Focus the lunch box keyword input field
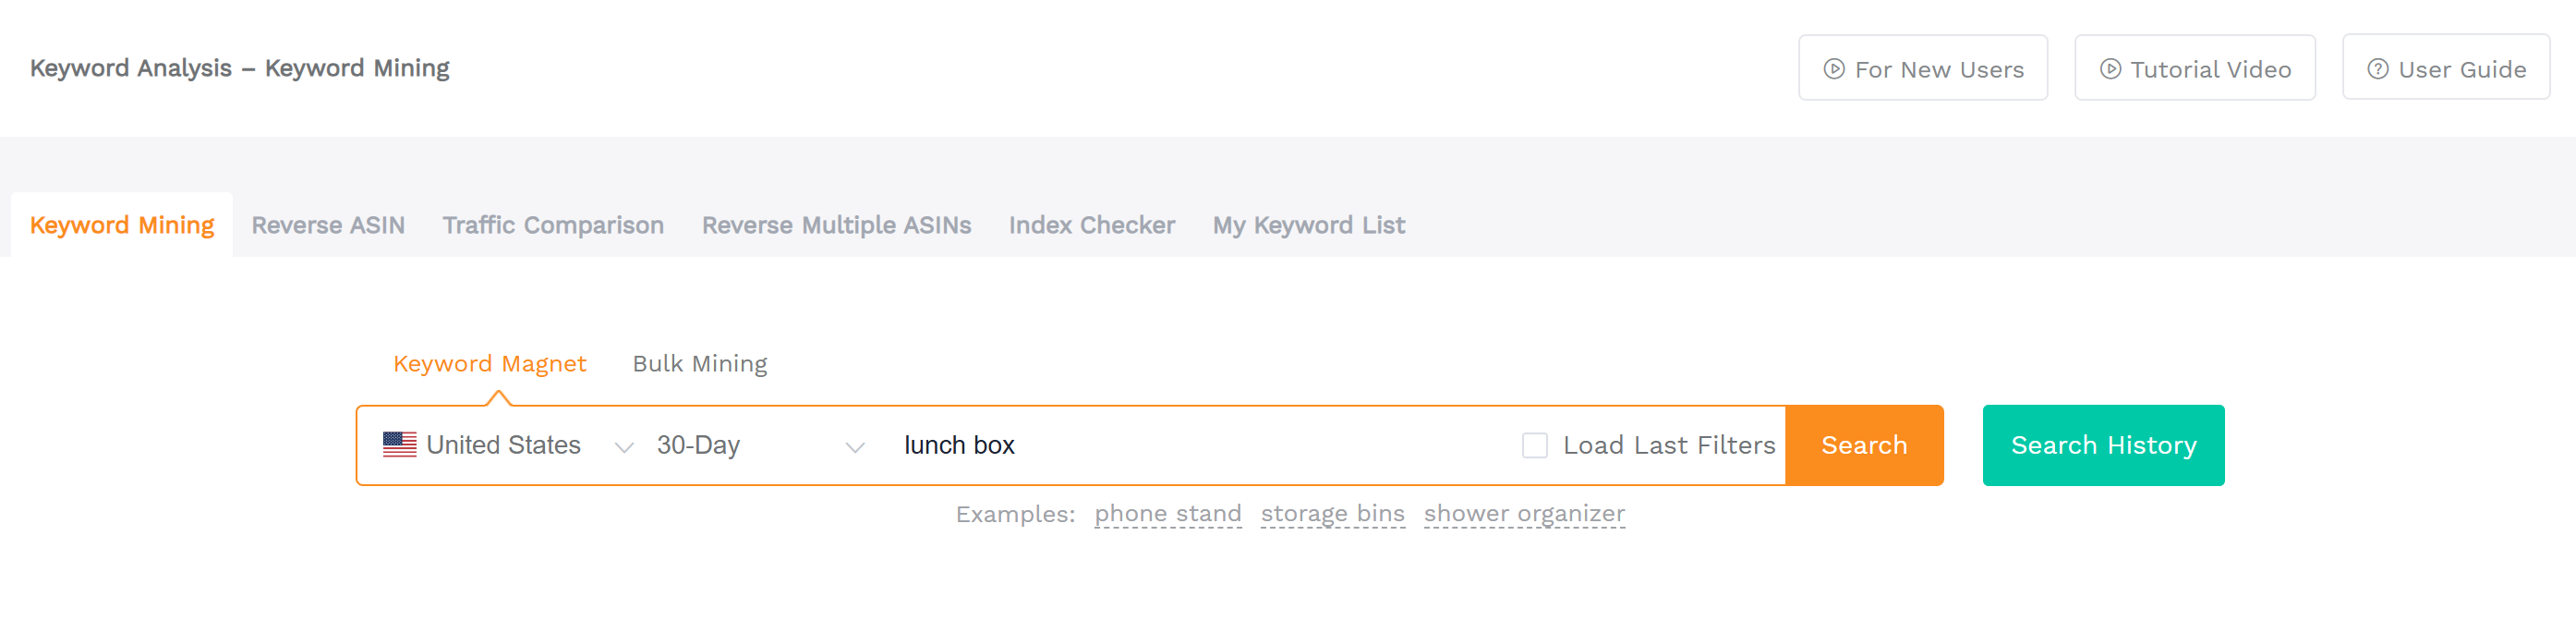The height and width of the screenshot is (621, 2576). point(1200,445)
